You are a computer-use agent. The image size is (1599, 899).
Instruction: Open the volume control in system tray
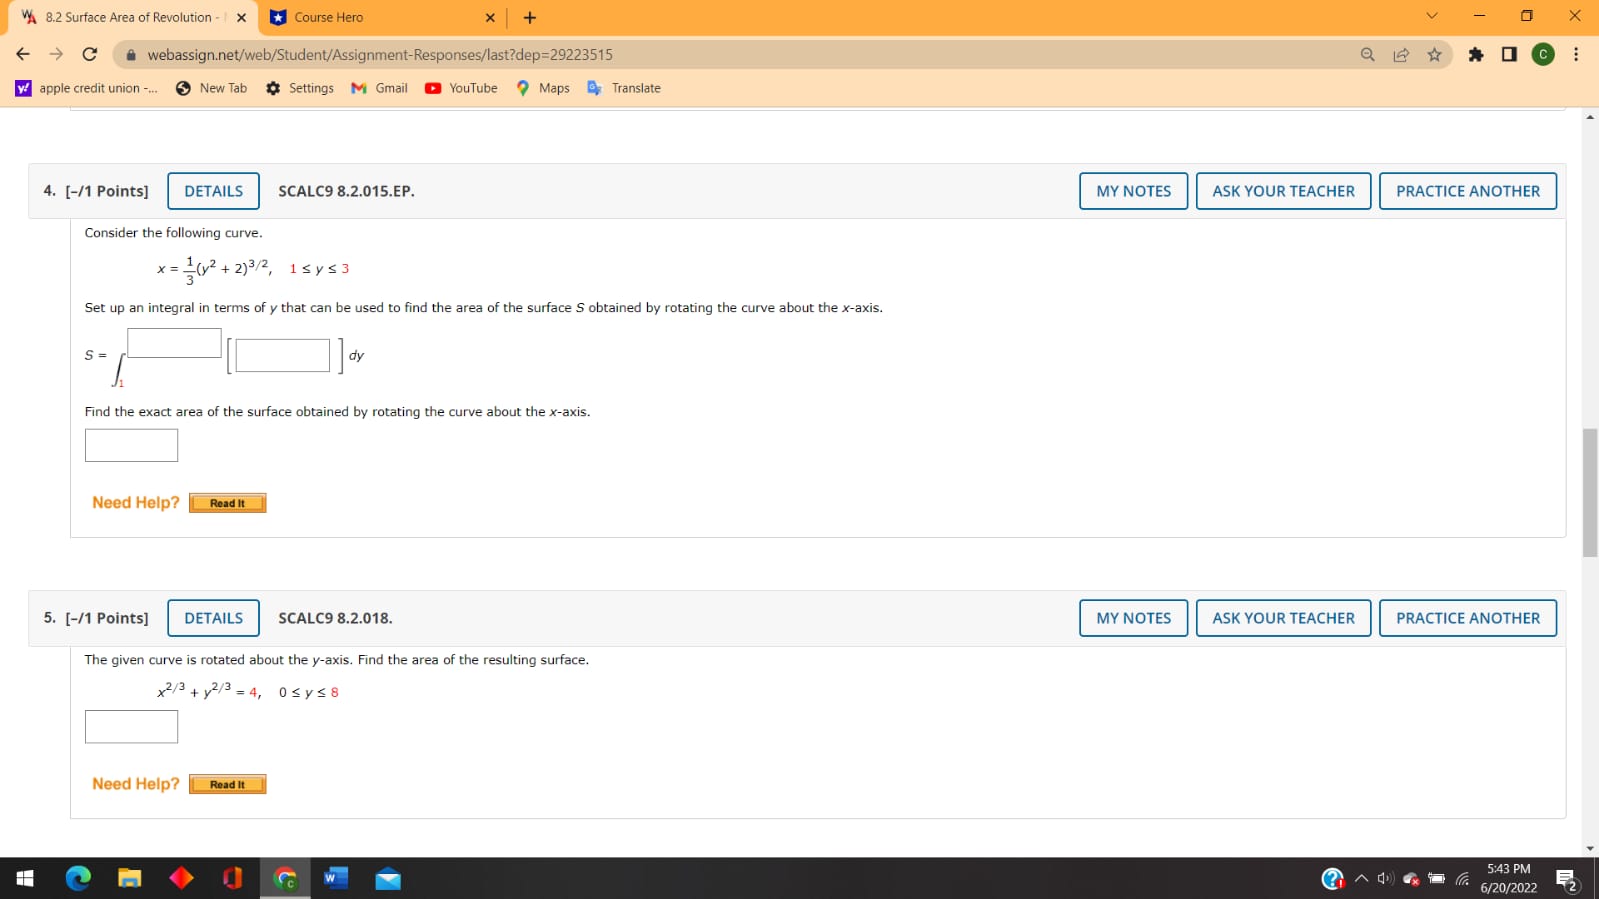pos(1385,879)
